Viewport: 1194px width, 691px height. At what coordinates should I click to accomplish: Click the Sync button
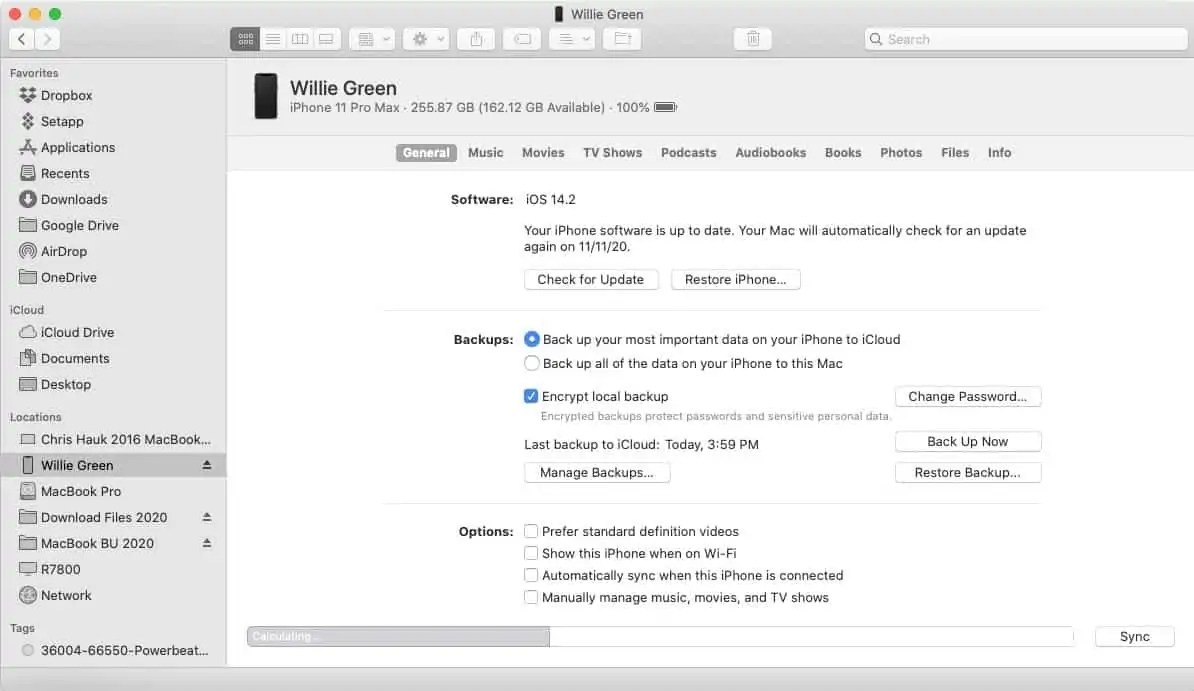coord(1135,636)
